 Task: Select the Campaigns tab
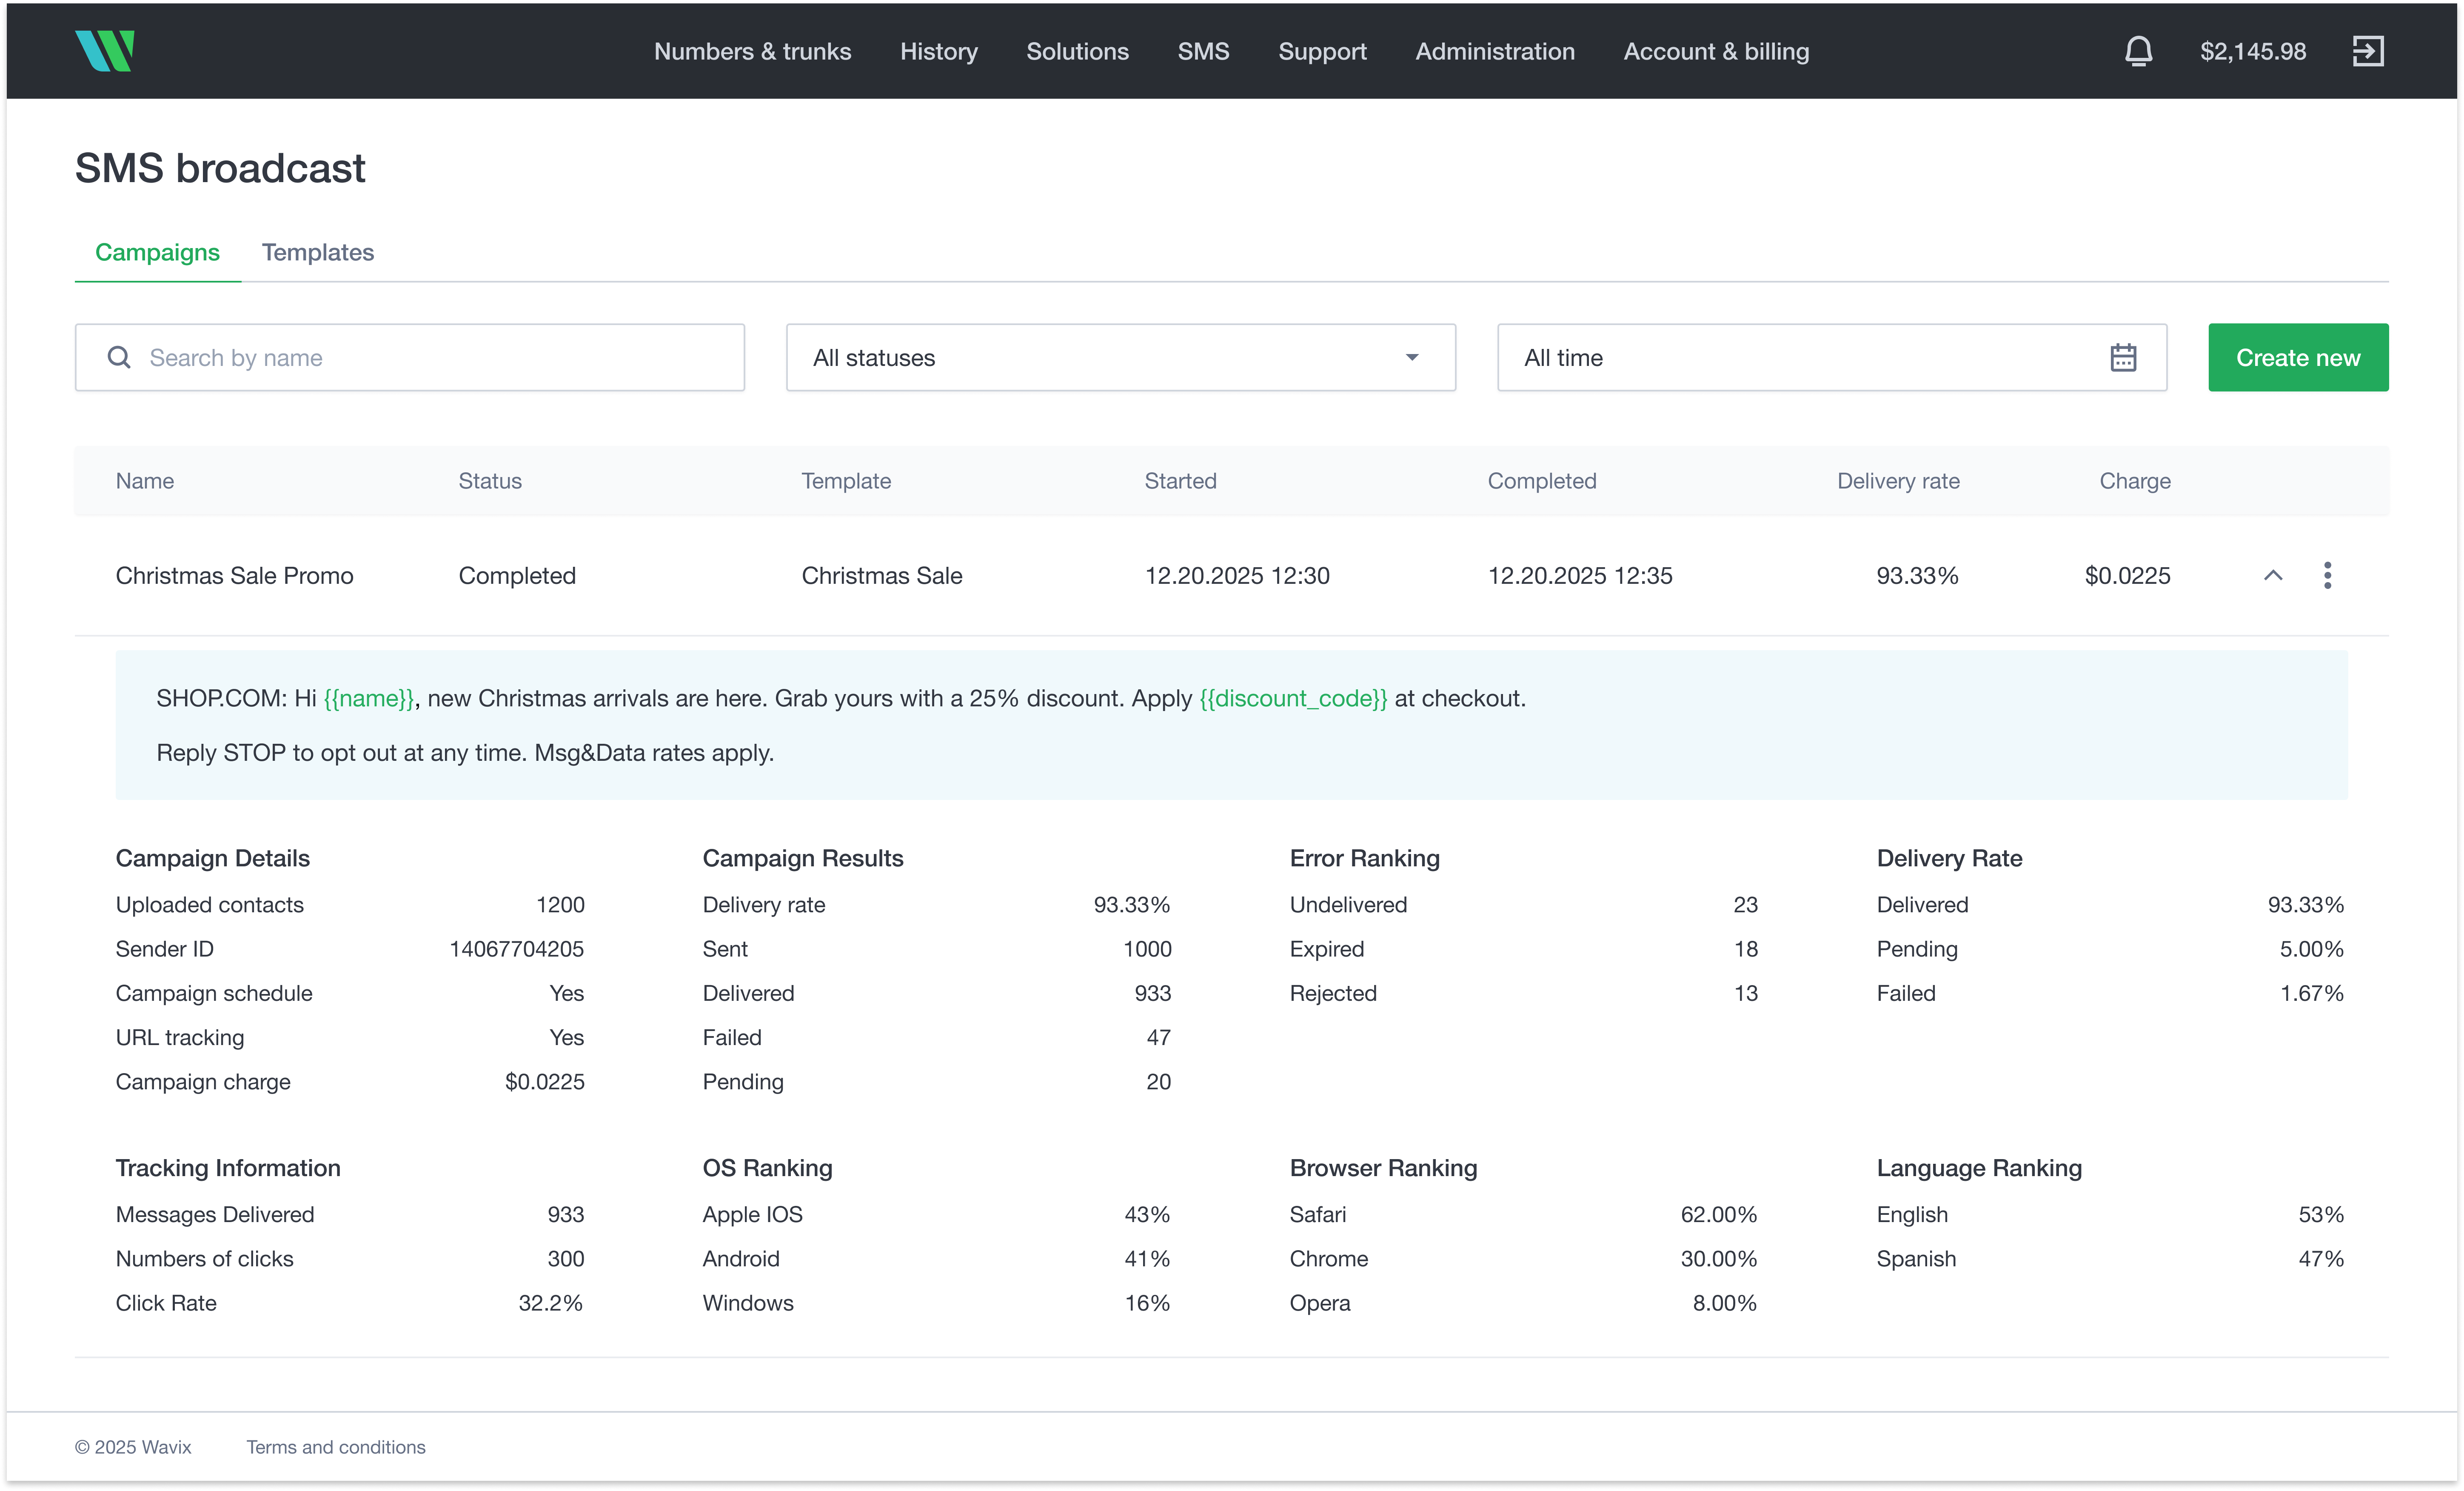point(157,252)
